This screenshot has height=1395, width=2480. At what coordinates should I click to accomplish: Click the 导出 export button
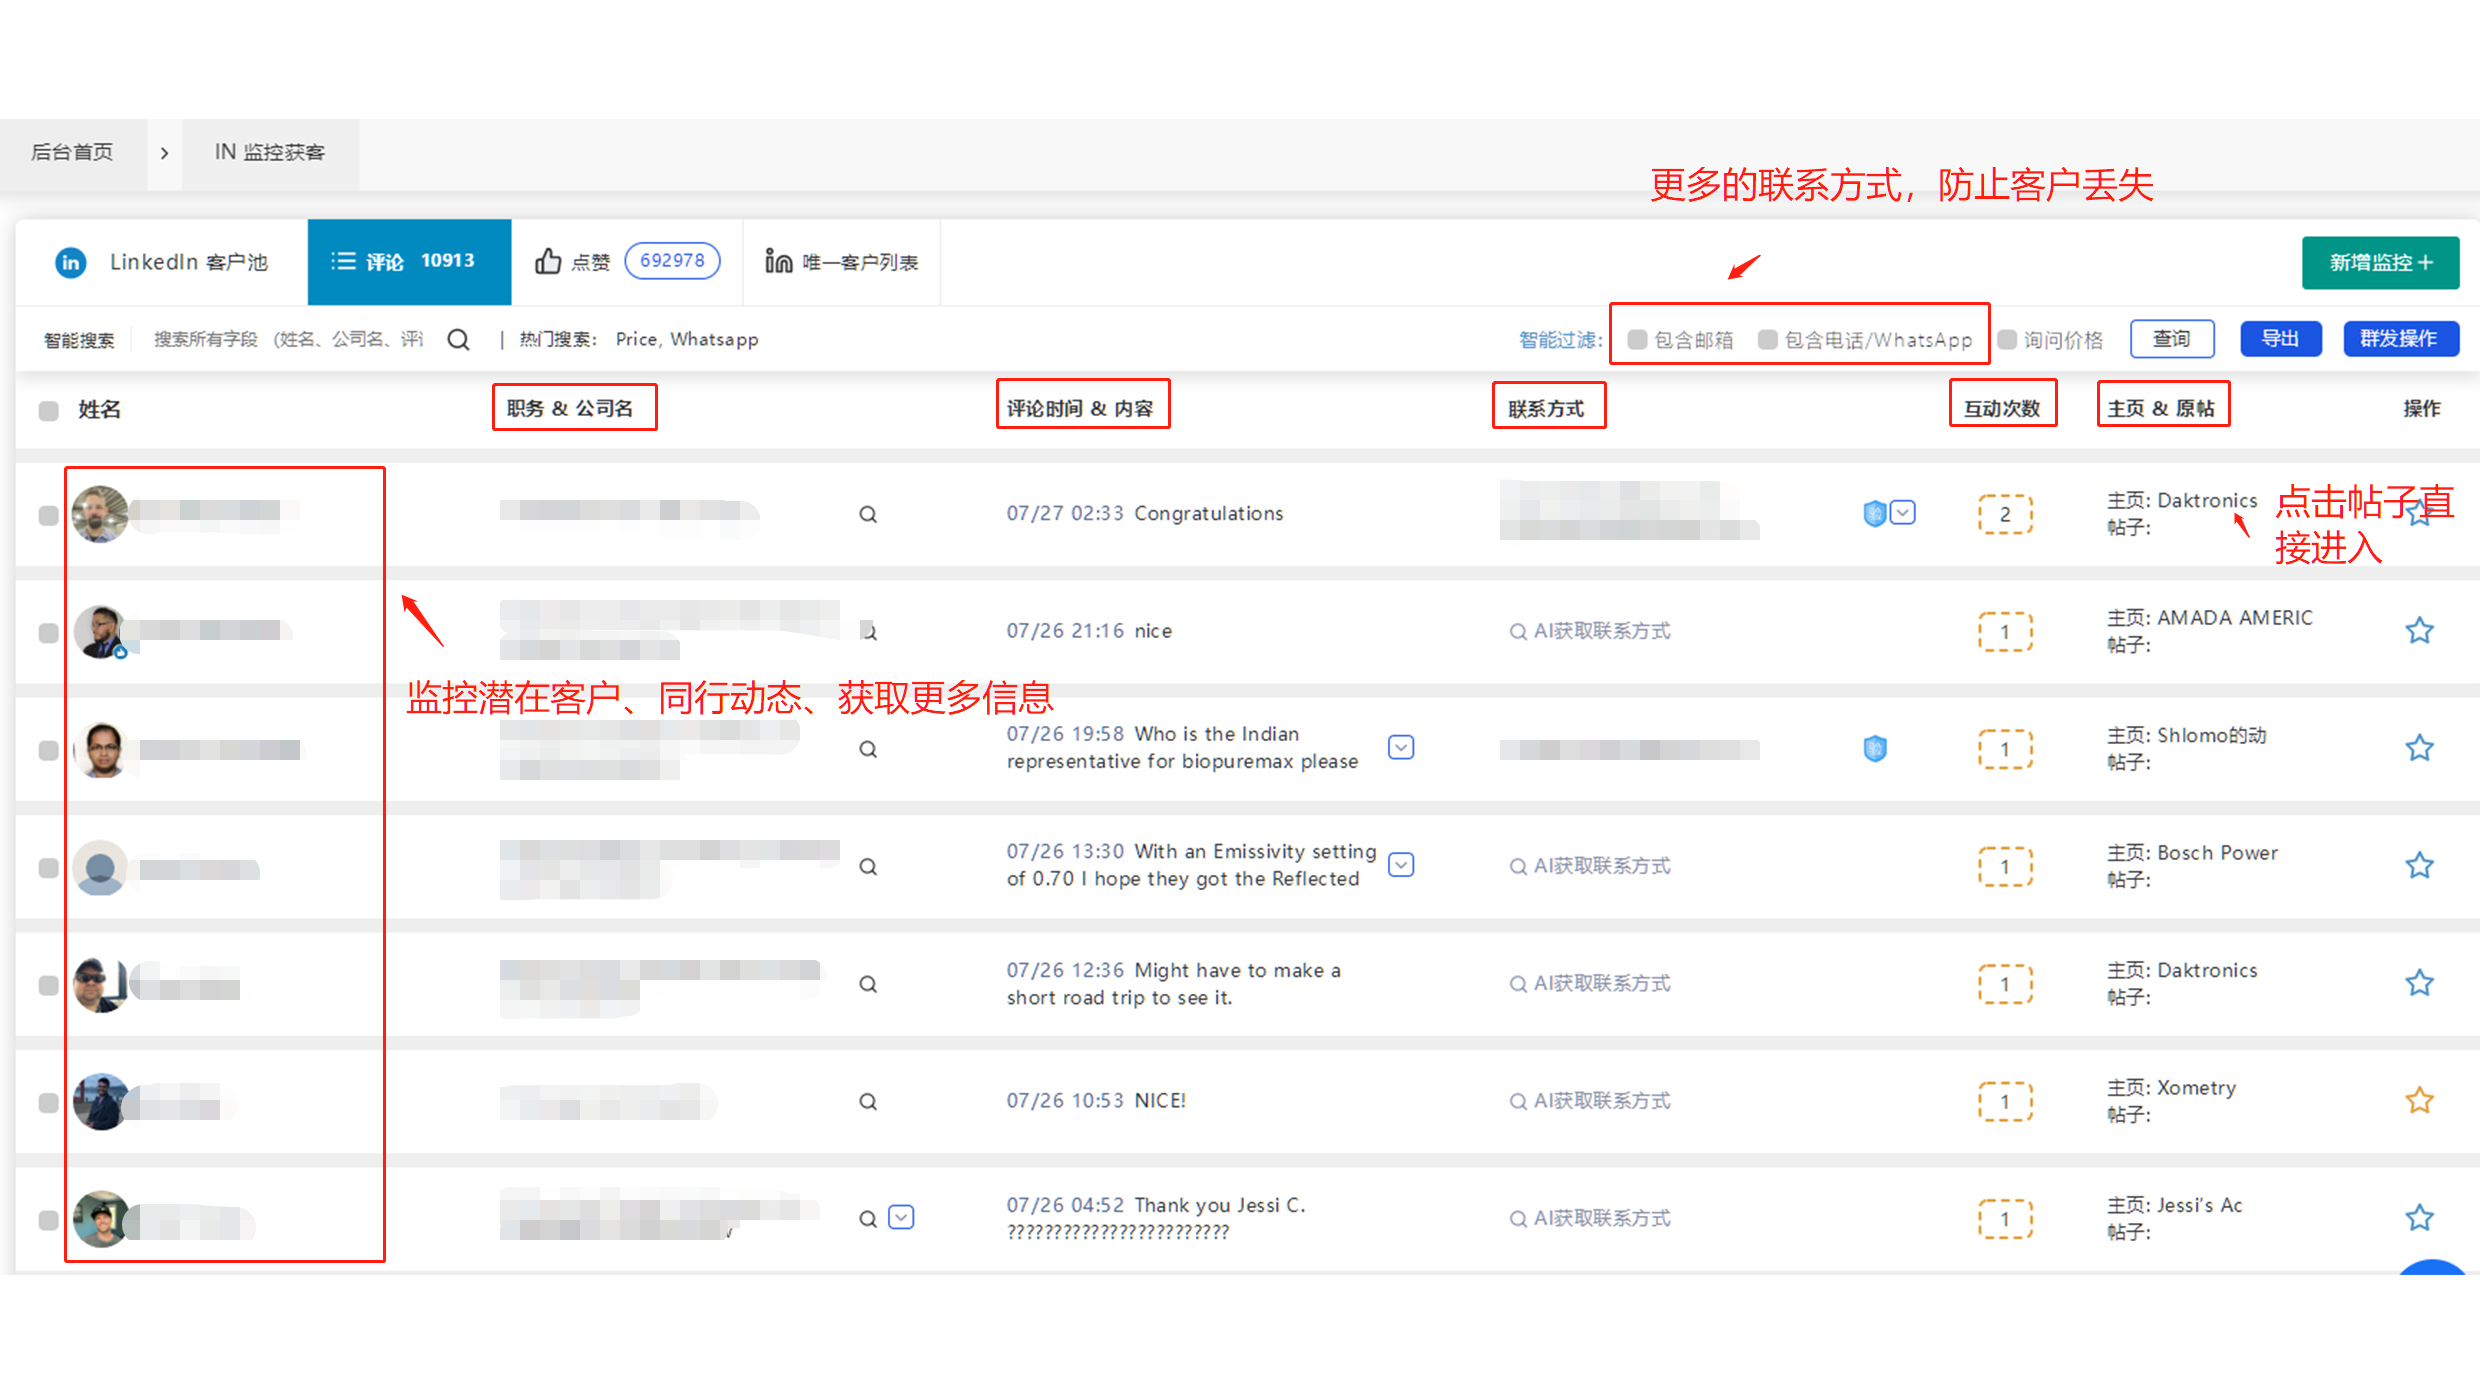tap(2280, 339)
